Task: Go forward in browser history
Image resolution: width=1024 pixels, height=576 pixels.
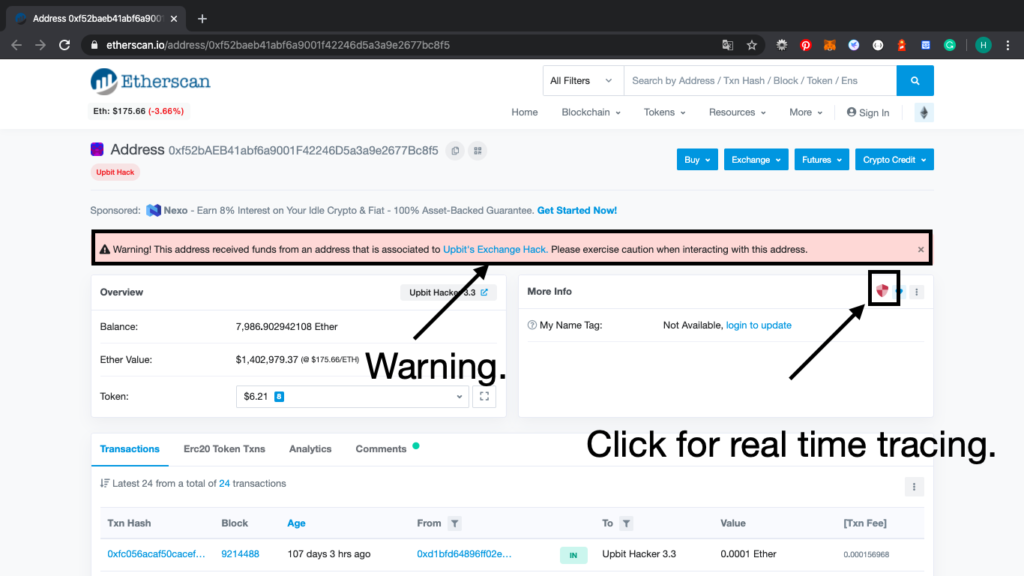Action: pos(40,45)
